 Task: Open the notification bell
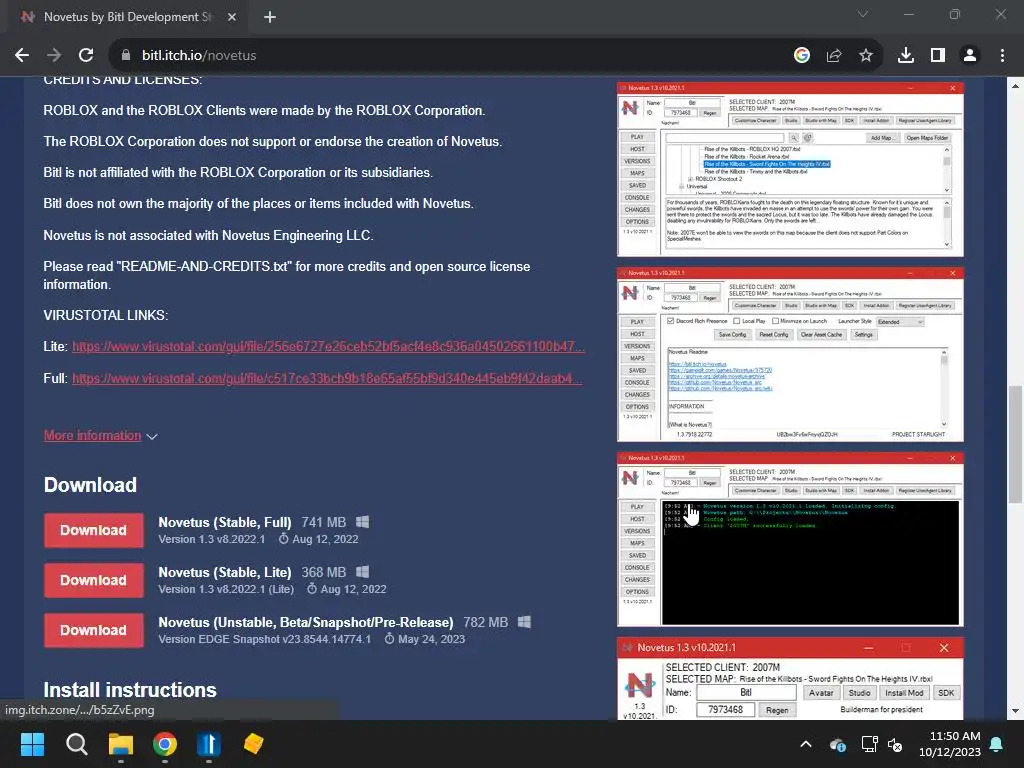997,744
